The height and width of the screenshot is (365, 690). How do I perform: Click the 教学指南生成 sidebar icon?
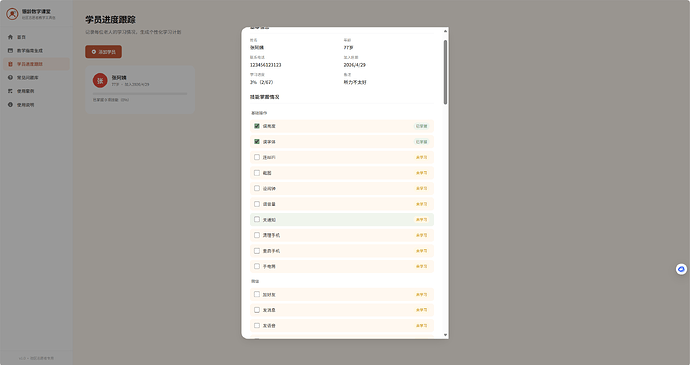click(10, 51)
